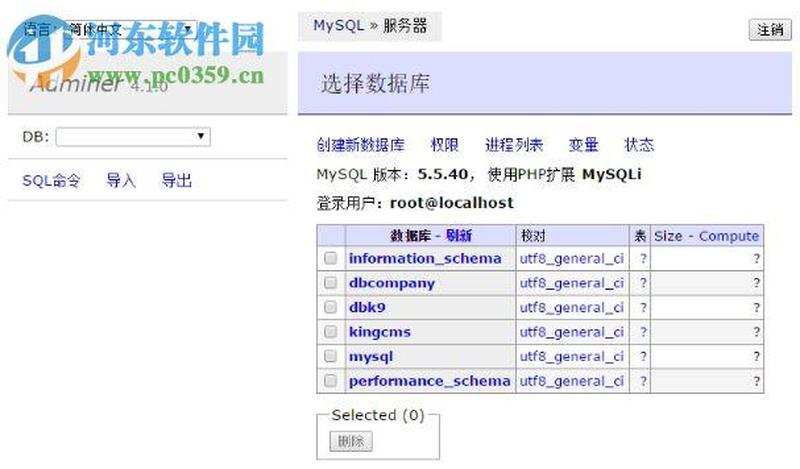
Task: Open the DB selection dropdown
Action: (133, 136)
